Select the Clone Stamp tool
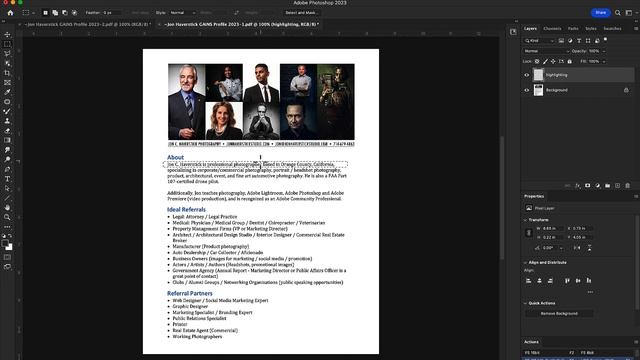This screenshot has width=640, height=360. coord(7,121)
